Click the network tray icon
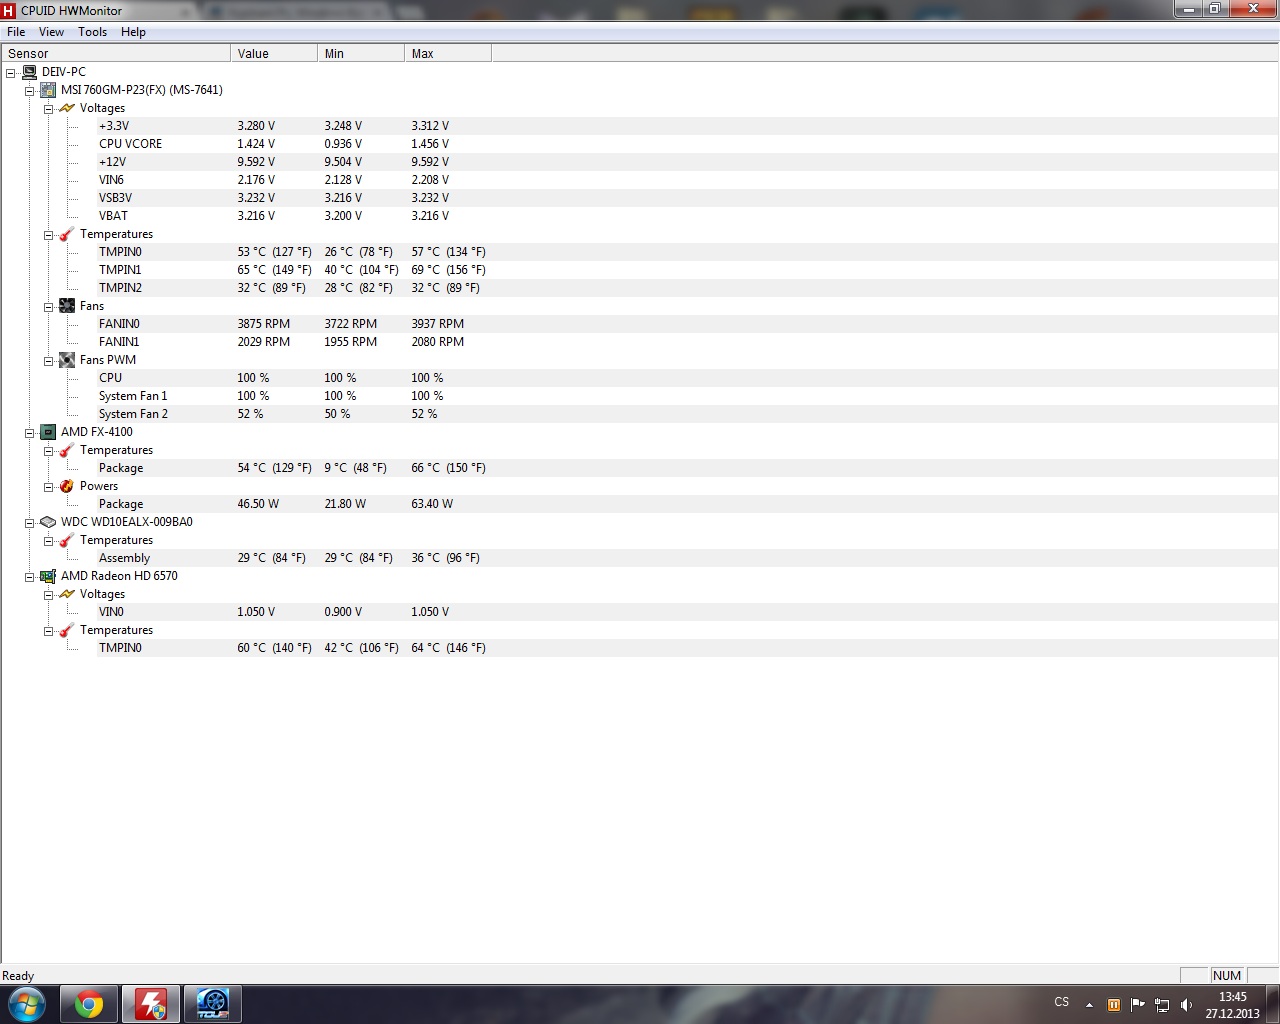This screenshot has height=1024, width=1280. [1162, 1005]
